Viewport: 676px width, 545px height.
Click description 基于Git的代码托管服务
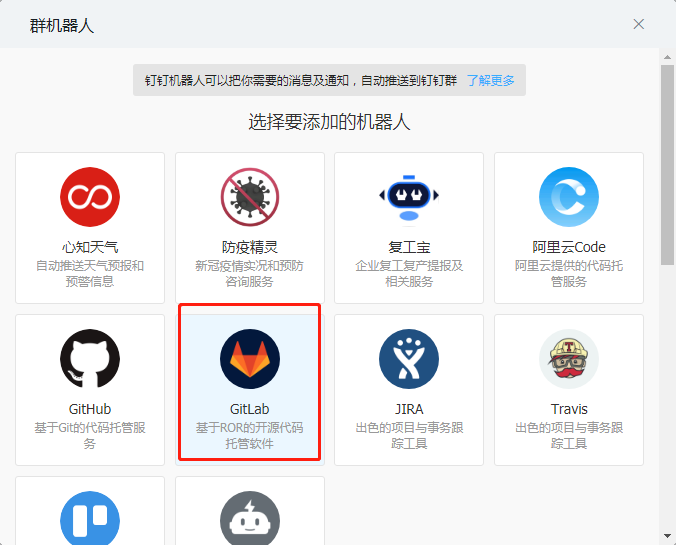point(90,435)
